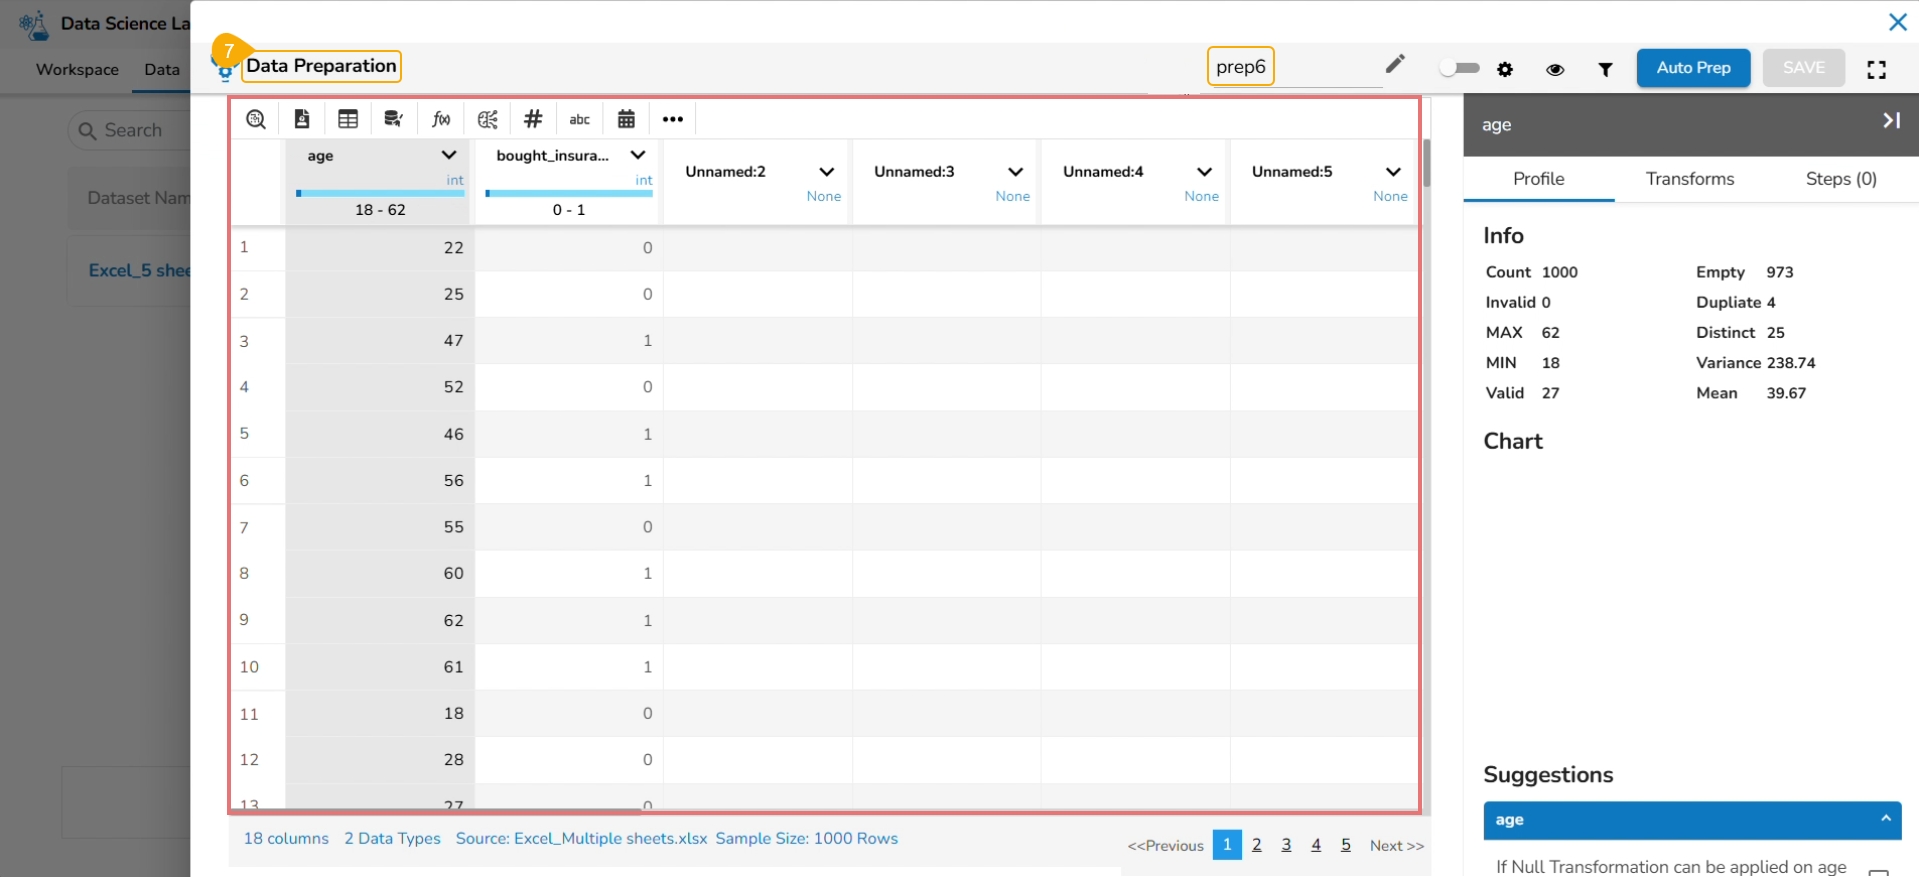Image resolution: width=1919 pixels, height=877 pixels.
Task: Open the Unnamed:3 column dropdown
Action: coord(1015,172)
